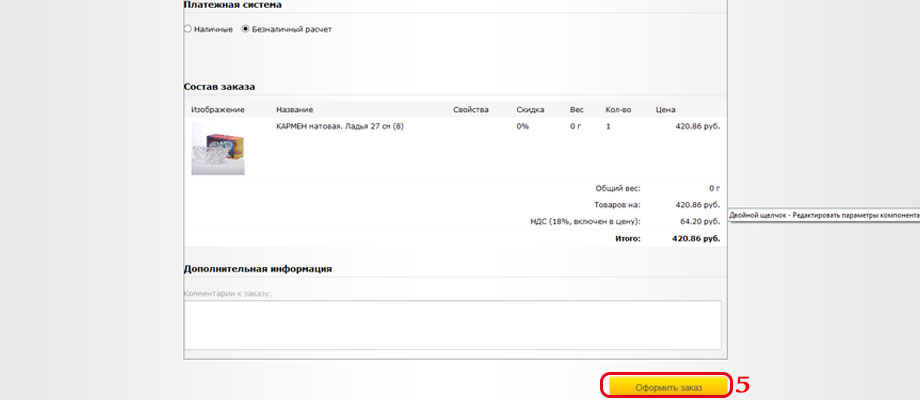Click the КАРМЕН product thumbnail image
The width and height of the screenshot is (920, 400).
(218, 148)
